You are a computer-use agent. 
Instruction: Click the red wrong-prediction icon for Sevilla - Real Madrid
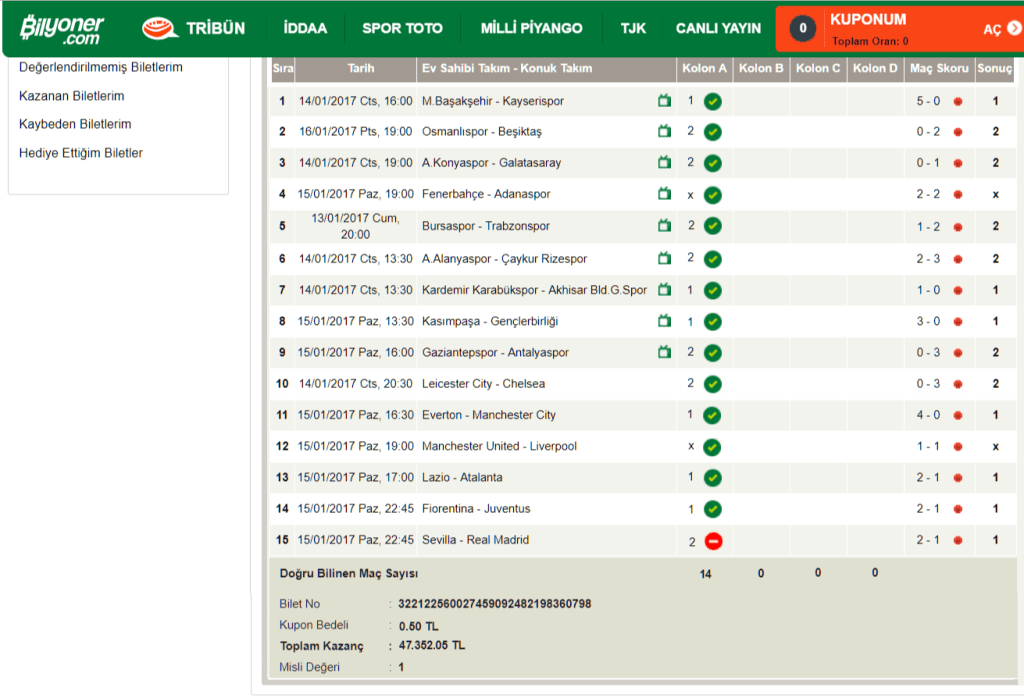point(713,541)
